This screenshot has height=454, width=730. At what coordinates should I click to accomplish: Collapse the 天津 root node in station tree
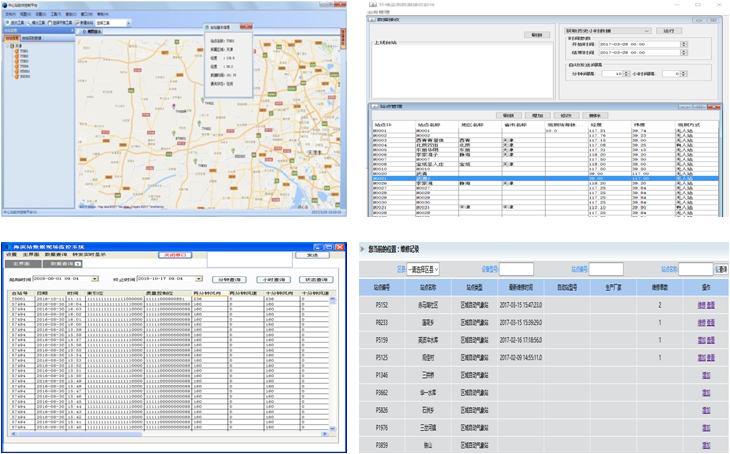tap(7, 46)
